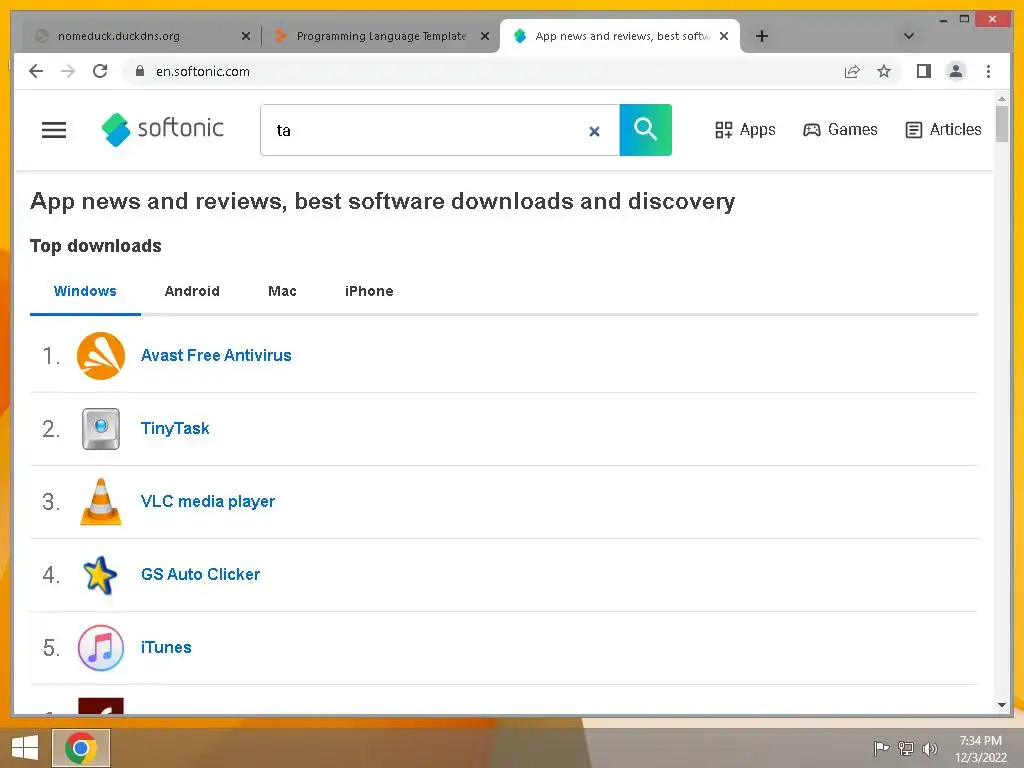Click the GS Auto Clicker star icon
This screenshot has width=1024, height=768.
coord(100,575)
